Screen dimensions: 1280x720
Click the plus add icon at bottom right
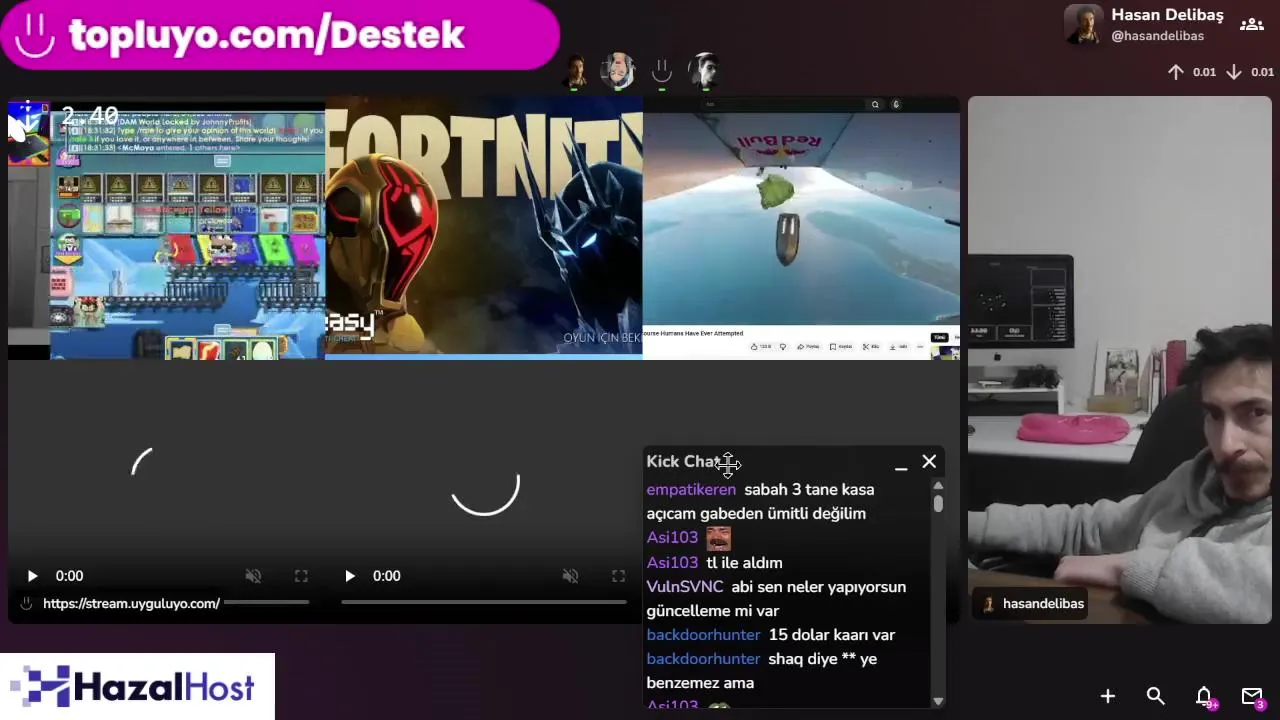tap(1108, 696)
